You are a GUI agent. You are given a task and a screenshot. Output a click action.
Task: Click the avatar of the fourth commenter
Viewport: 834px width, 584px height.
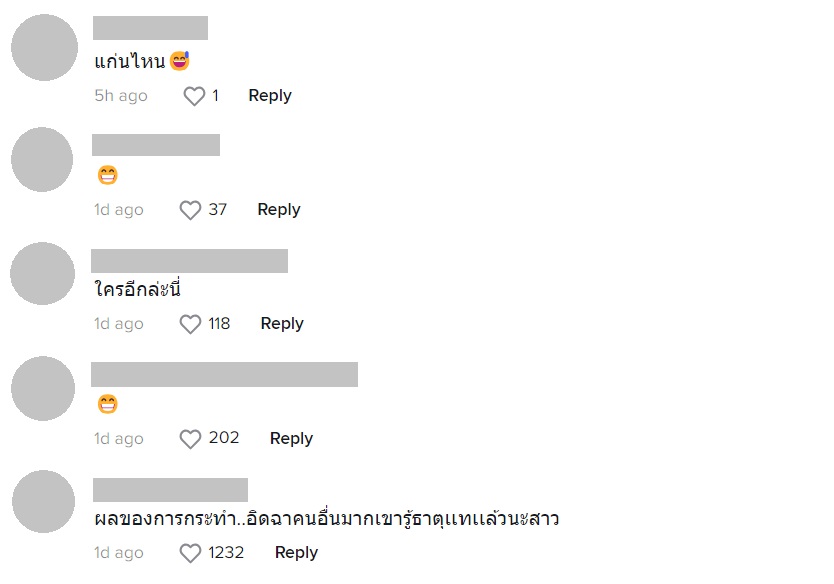[42, 389]
